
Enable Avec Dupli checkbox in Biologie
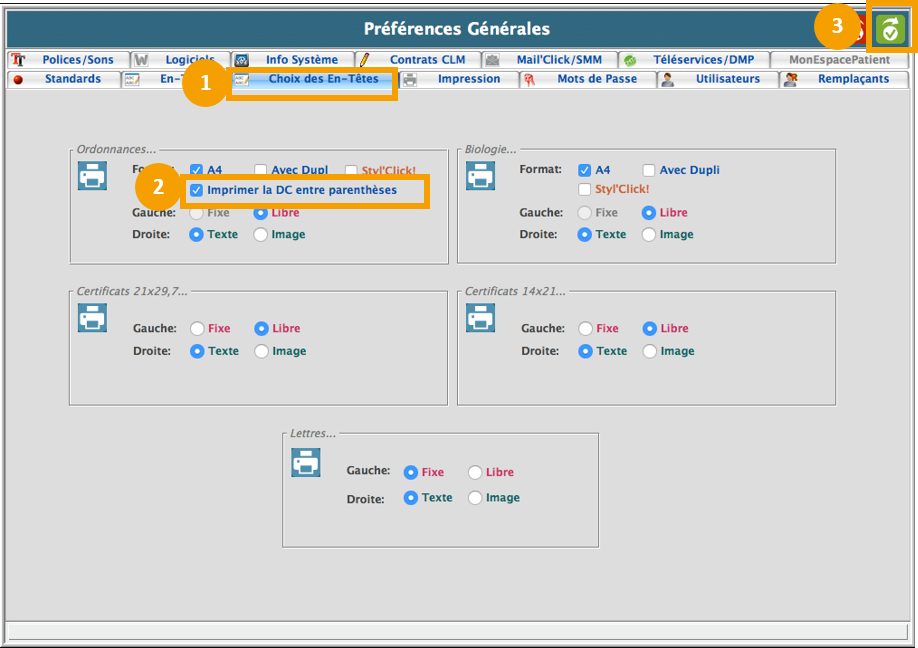coord(649,170)
